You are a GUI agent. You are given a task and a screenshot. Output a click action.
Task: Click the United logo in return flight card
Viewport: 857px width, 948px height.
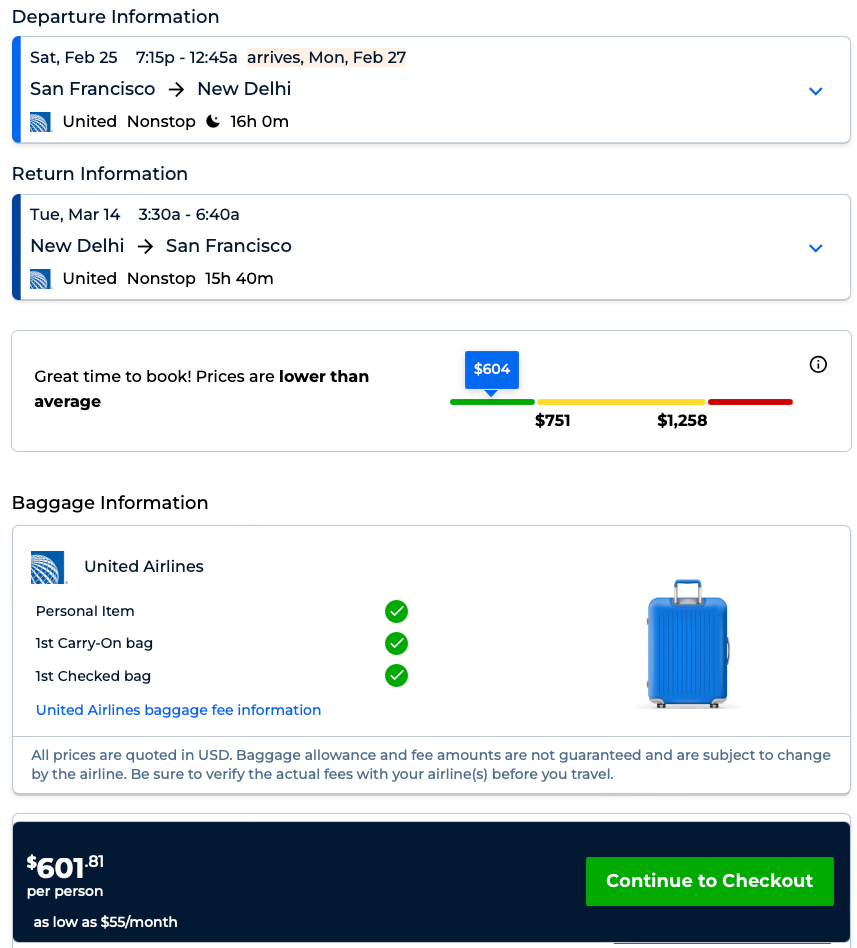coord(40,279)
